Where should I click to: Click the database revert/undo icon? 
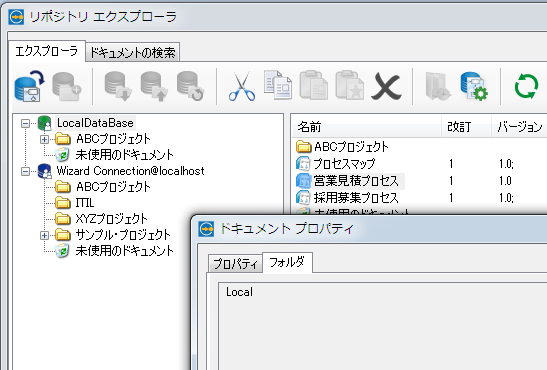(190, 86)
